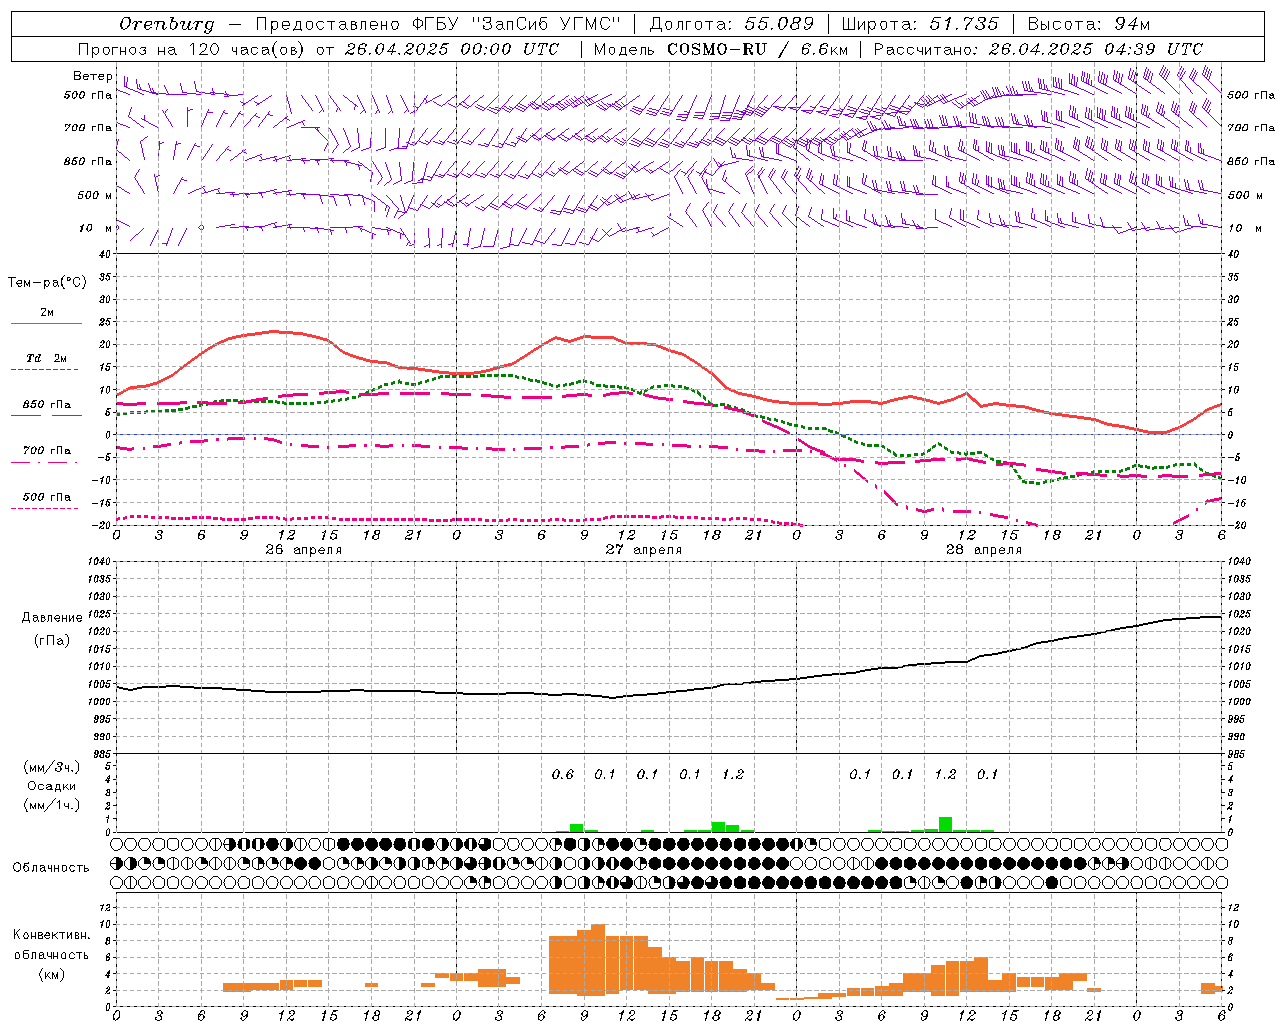Click the '26 апреля' date label
1280x1024 pixels.
[304, 550]
